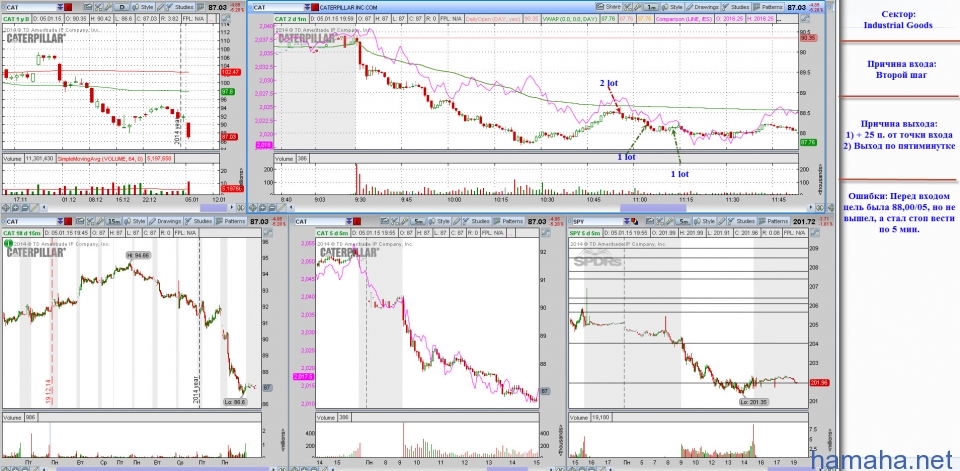Open wrench settings in 15-minute CAT chart
This screenshot has width=960, height=471.
pyautogui.click(x=100, y=221)
